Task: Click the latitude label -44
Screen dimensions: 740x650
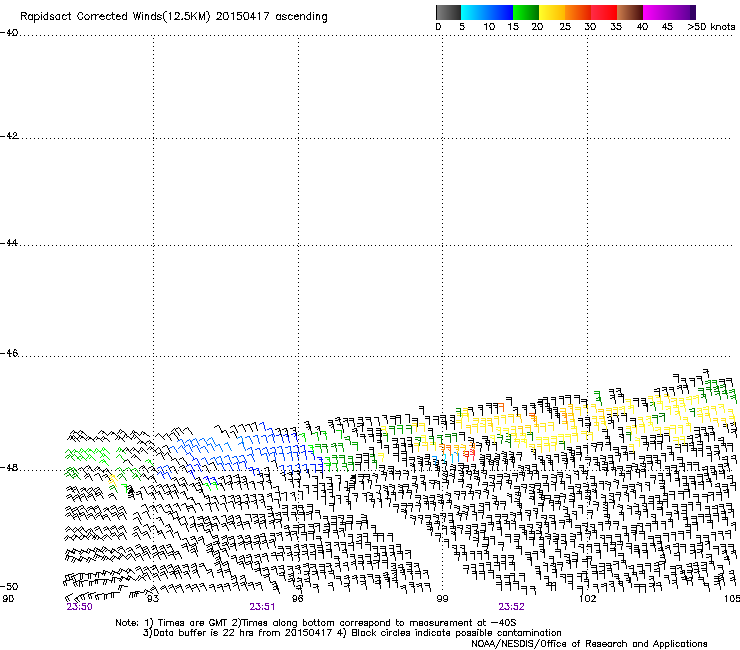Action: [9, 243]
